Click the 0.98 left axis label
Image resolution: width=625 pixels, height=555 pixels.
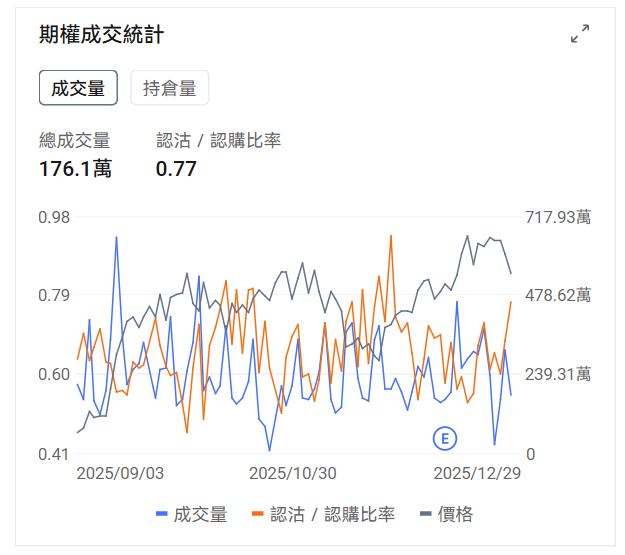(x=53, y=217)
